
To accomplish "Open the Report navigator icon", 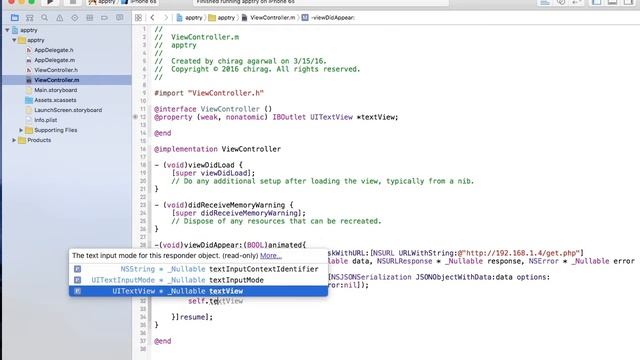I will tap(120, 18).
